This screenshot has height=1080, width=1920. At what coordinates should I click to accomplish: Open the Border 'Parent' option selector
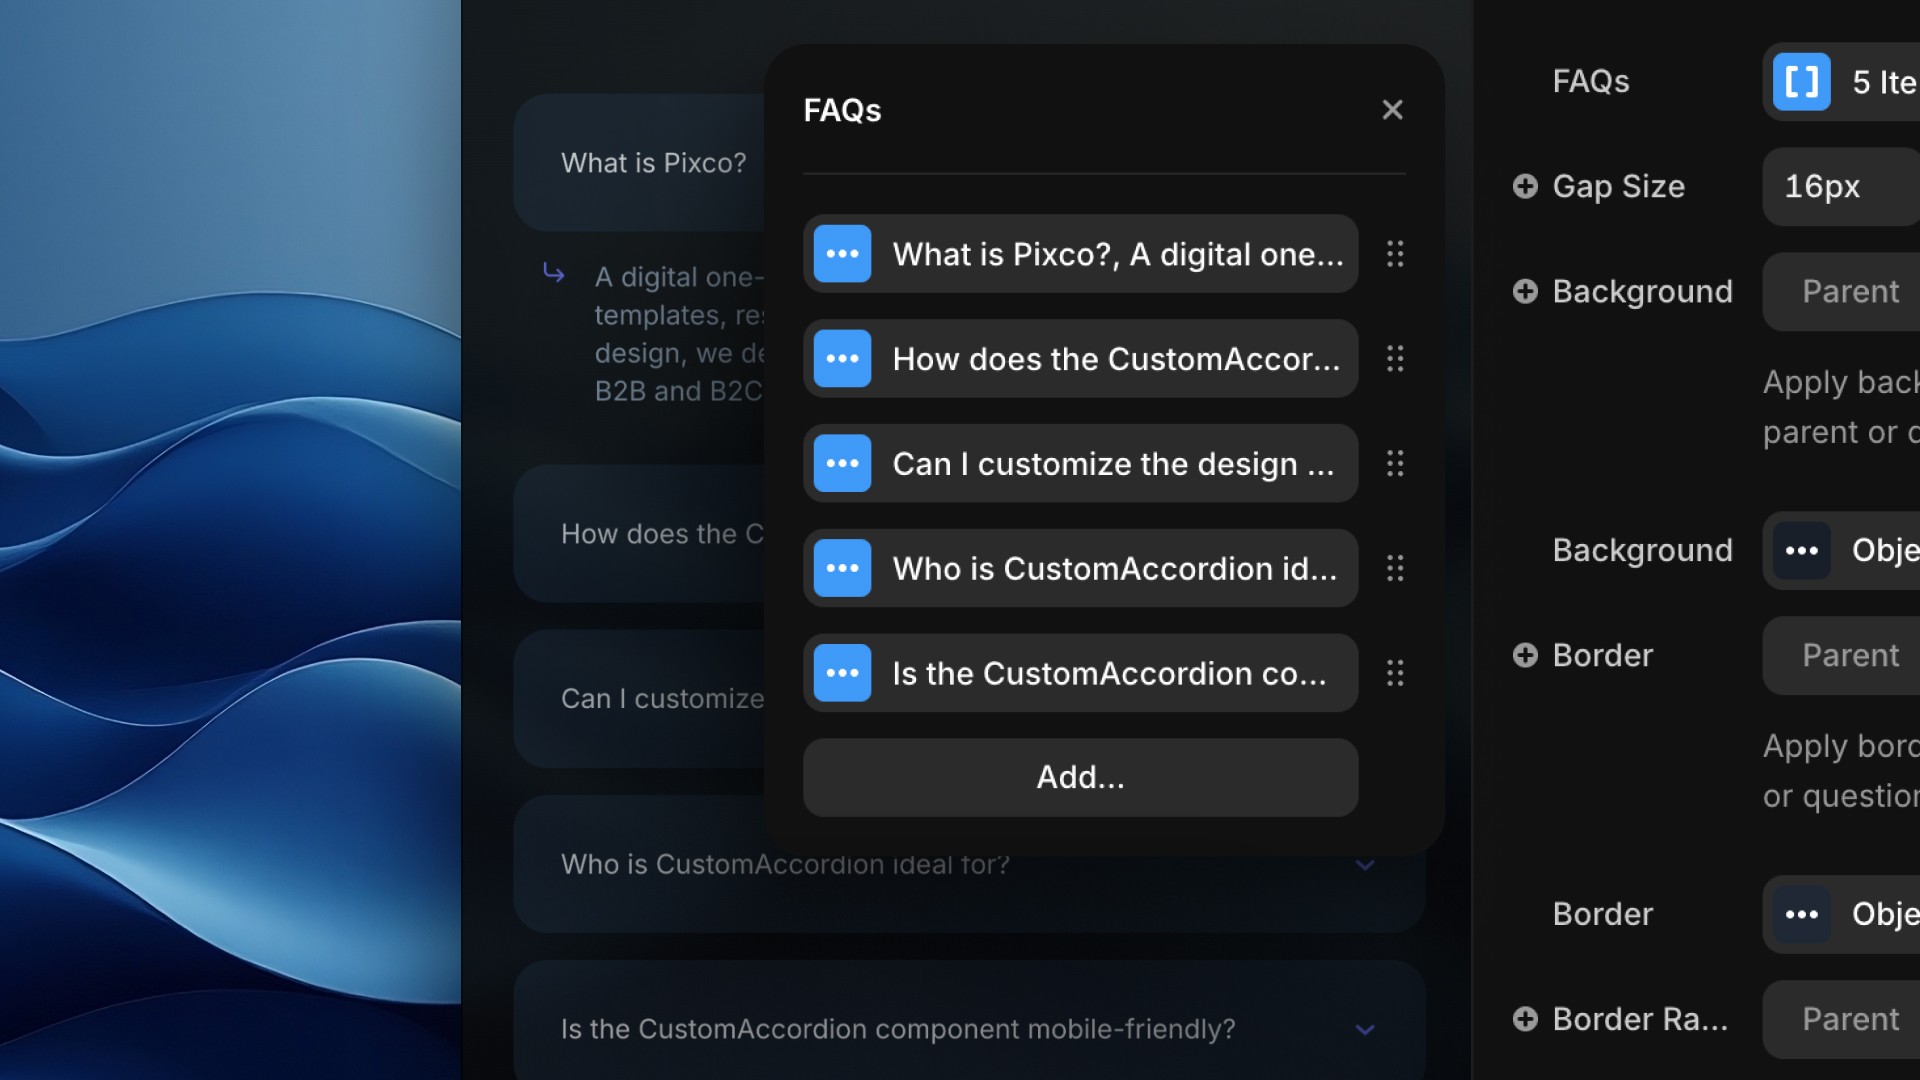(x=1841, y=655)
